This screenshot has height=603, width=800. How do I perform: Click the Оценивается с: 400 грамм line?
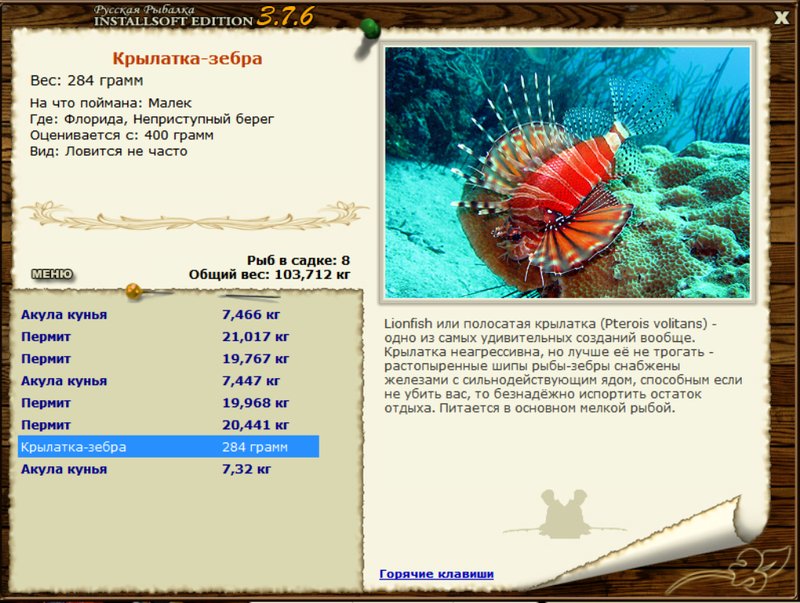[x=121, y=135]
